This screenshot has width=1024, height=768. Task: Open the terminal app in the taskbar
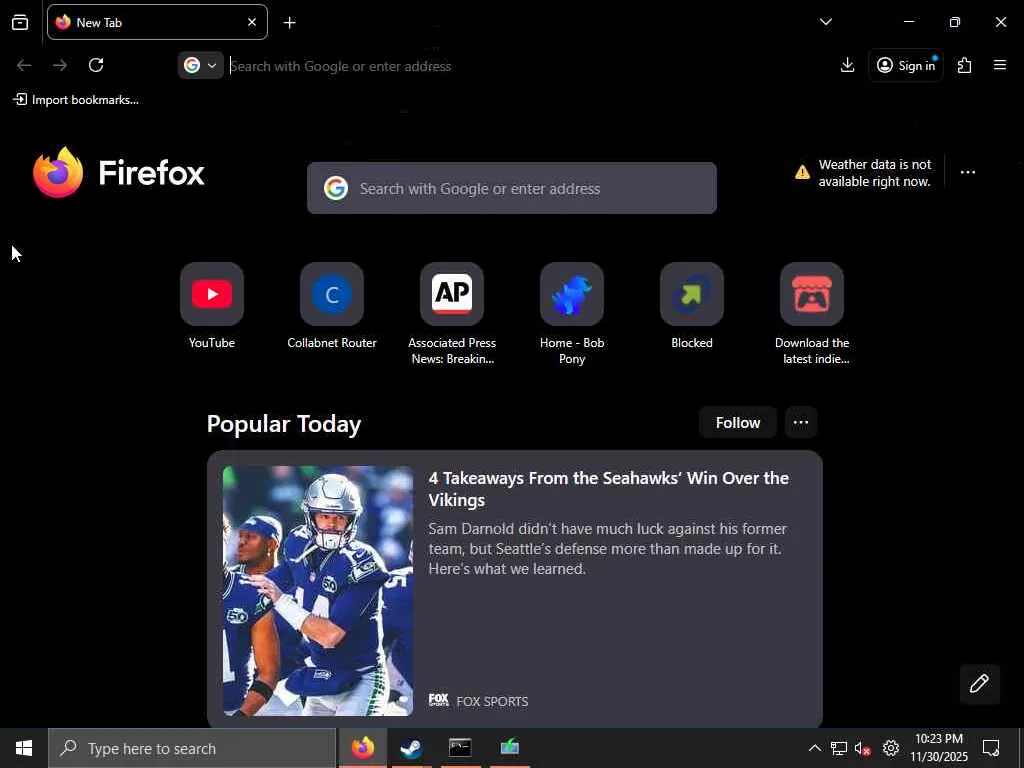[460, 748]
